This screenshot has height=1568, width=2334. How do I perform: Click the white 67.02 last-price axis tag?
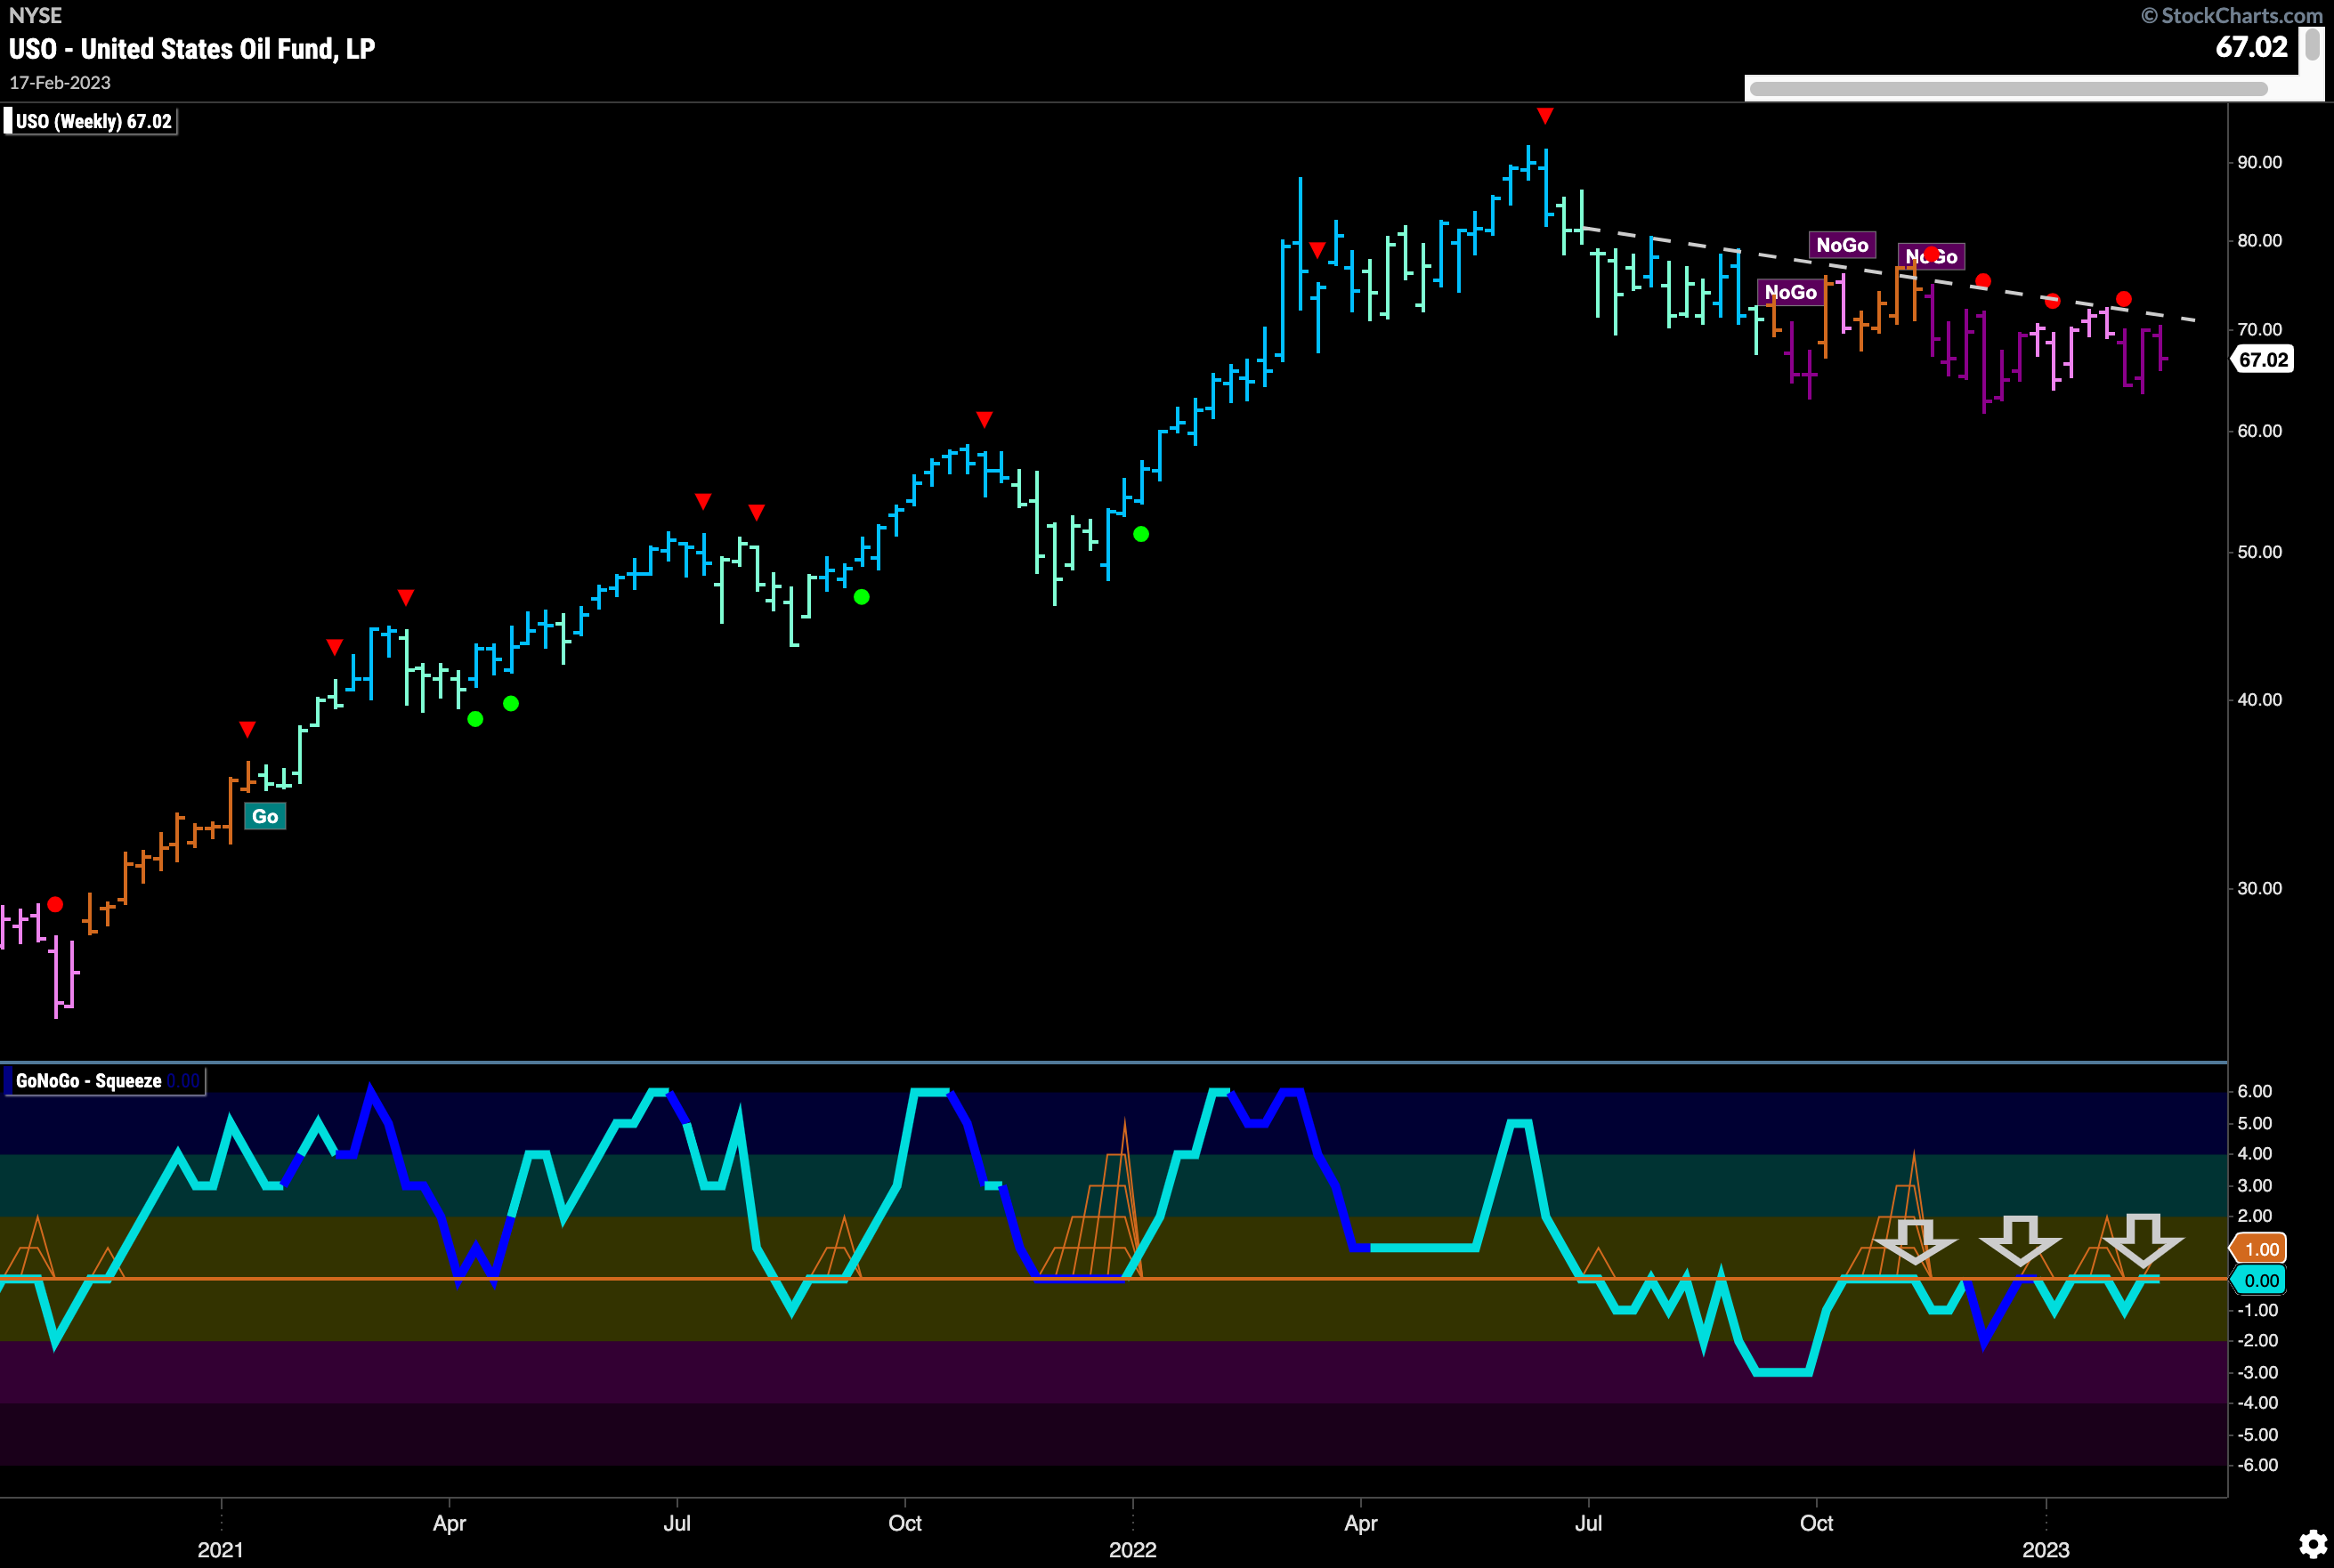(2263, 360)
